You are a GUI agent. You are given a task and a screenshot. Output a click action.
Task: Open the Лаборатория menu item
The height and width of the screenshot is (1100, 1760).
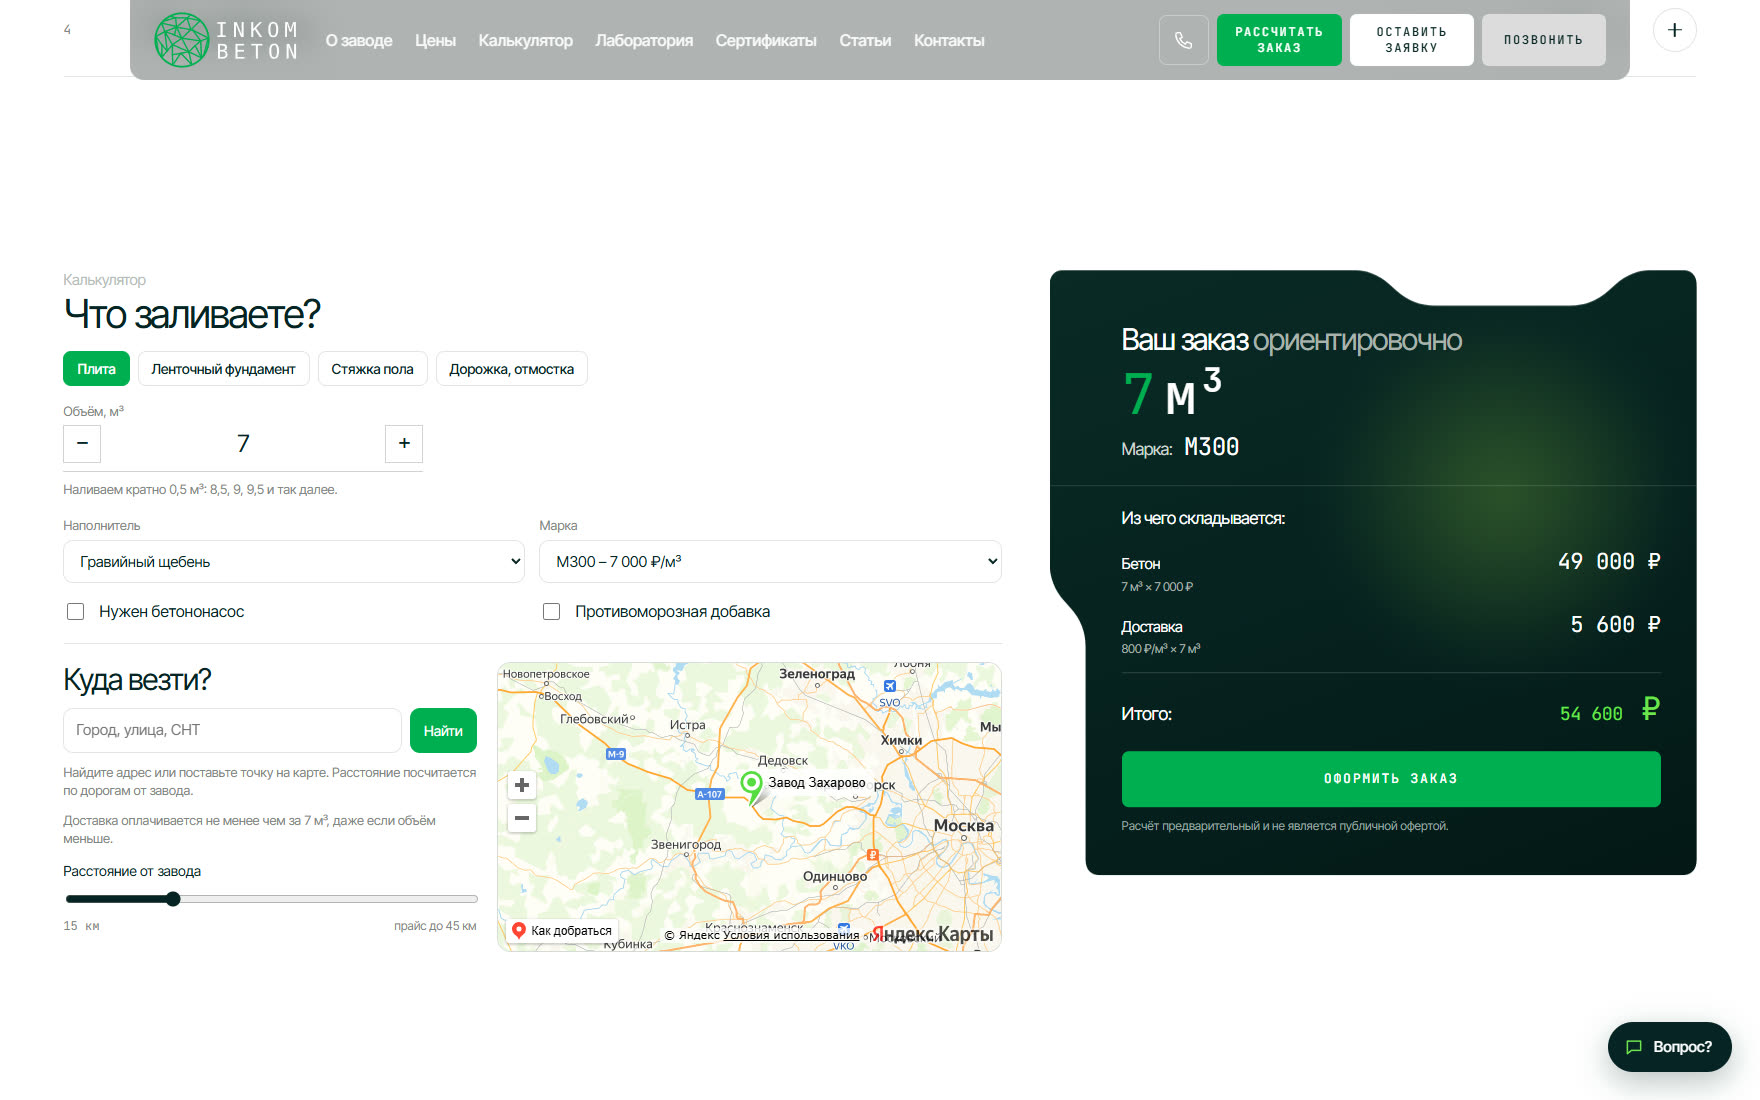644,41
